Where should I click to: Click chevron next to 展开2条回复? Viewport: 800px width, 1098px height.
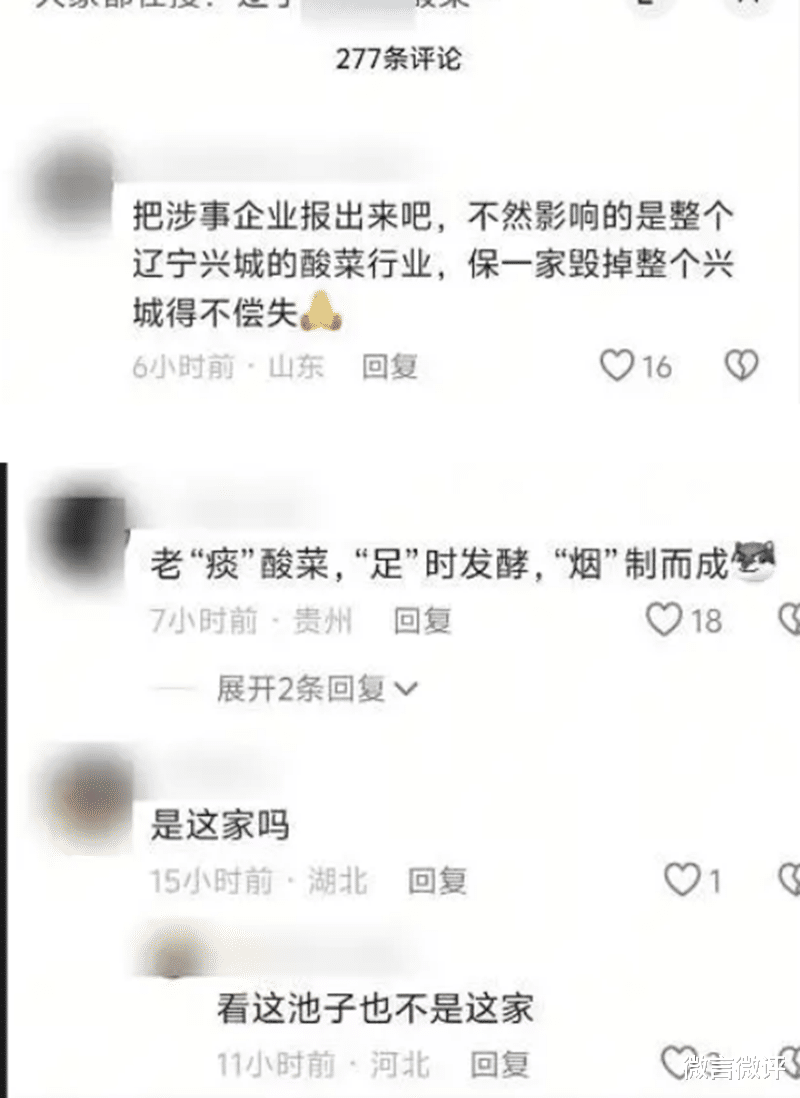pos(406,690)
